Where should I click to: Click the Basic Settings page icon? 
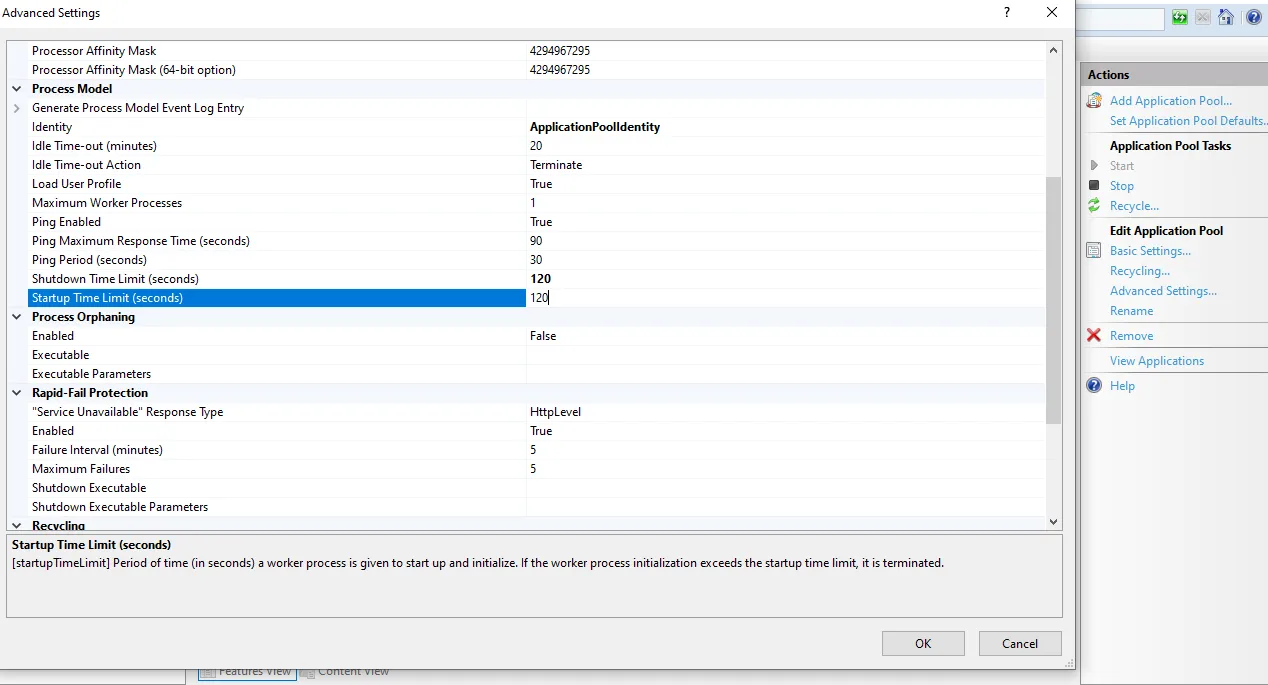[x=1094, y=250]
